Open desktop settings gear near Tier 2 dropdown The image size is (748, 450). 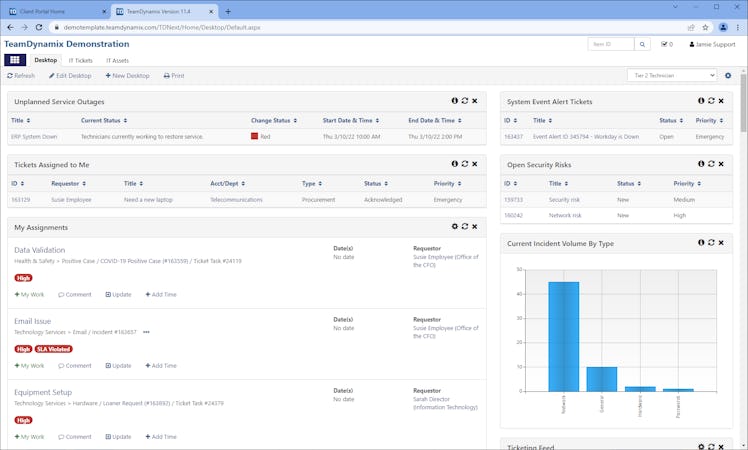[x=728, y=75]
